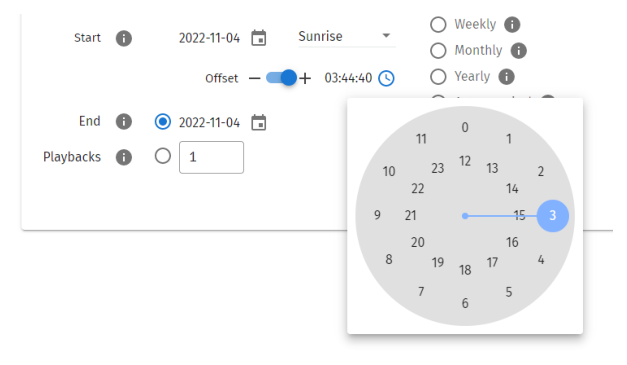Viewport: 627px width, 365px height.
Task: Open the Sunrise dropdown
Action: click(347, 36)
